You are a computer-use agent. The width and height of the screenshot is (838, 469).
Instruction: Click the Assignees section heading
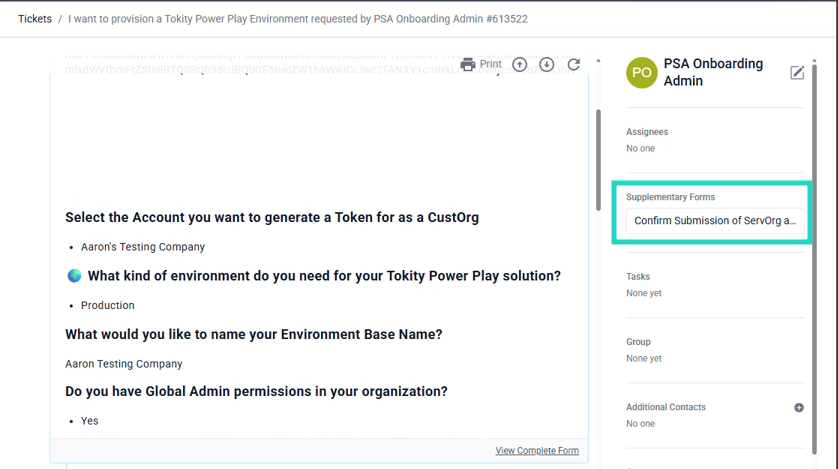coord(647,132)
